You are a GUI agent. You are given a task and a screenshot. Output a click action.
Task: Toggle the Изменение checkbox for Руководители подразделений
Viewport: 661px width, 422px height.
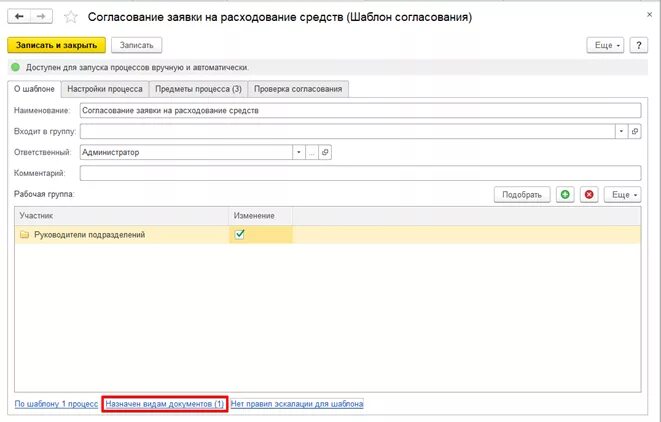pos(239,234)
